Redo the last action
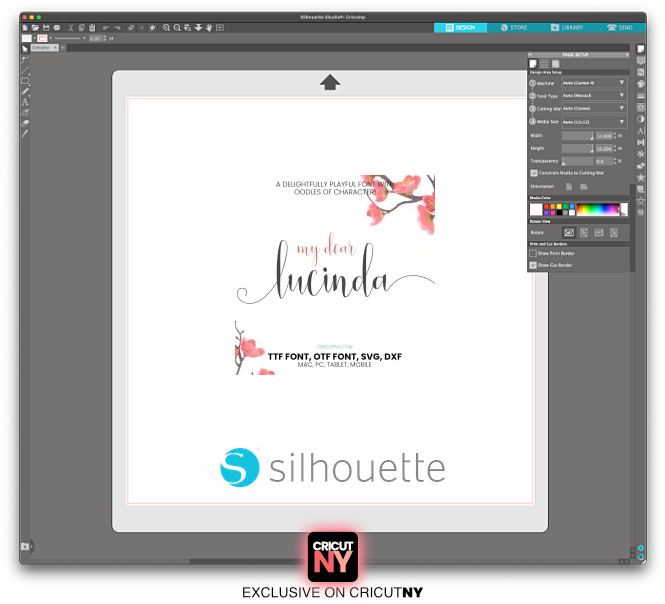This screenshot has height=604, width=665. point(117,28)
